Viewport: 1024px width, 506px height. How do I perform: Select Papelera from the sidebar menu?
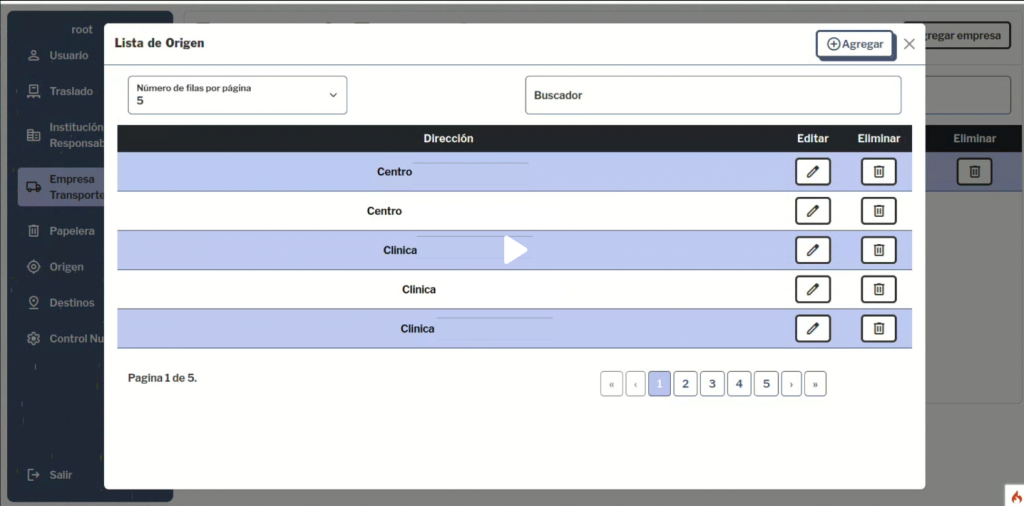pos(71,231)
